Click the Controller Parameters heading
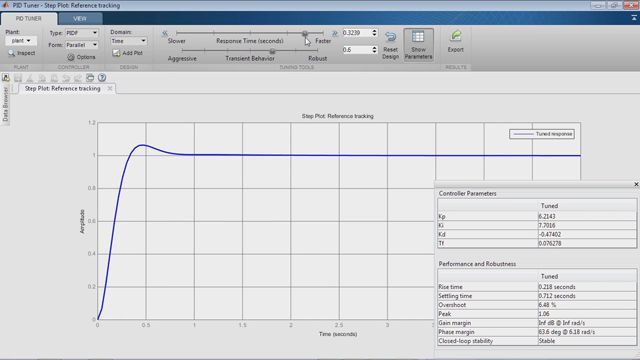Image resolution: width=640 pixels, height=360 pixels. 467,193
